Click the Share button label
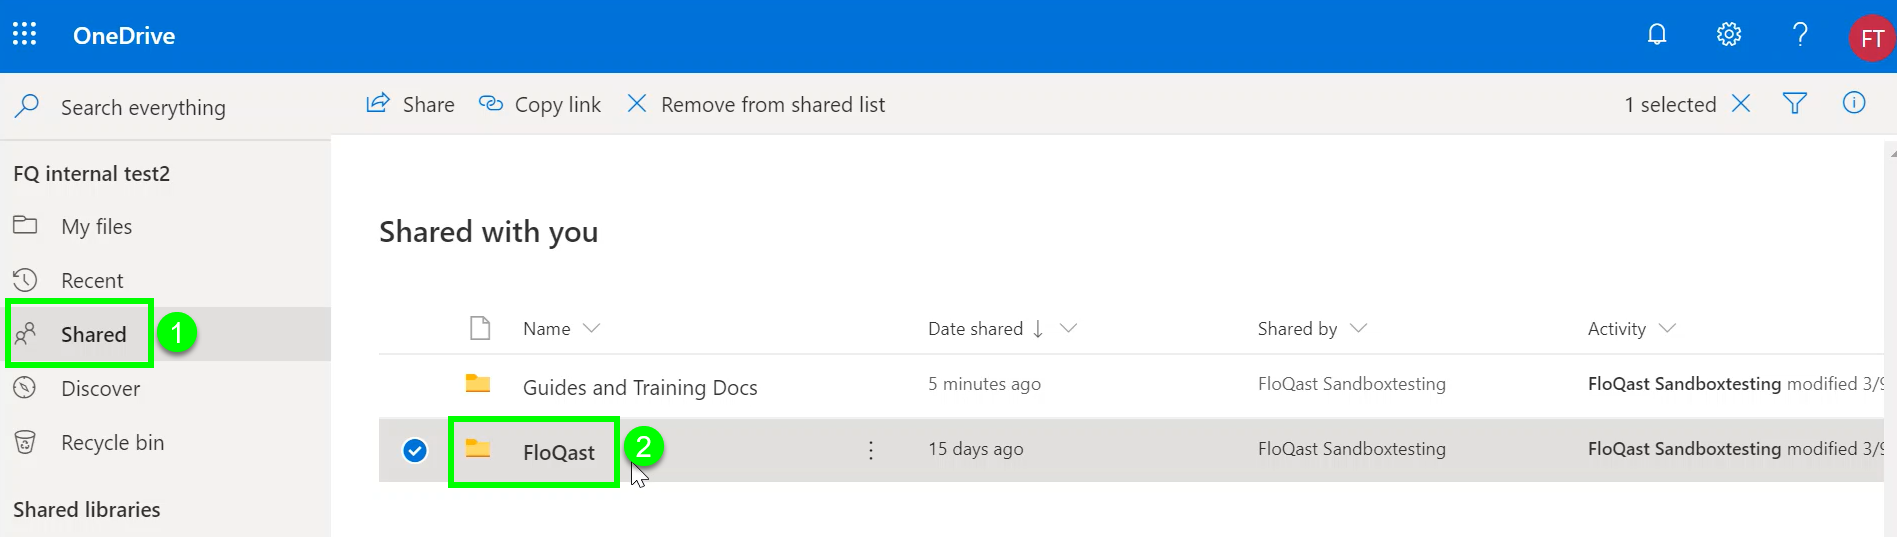Viewport: 1897px width, 537px height. click(x=428, y=104)
